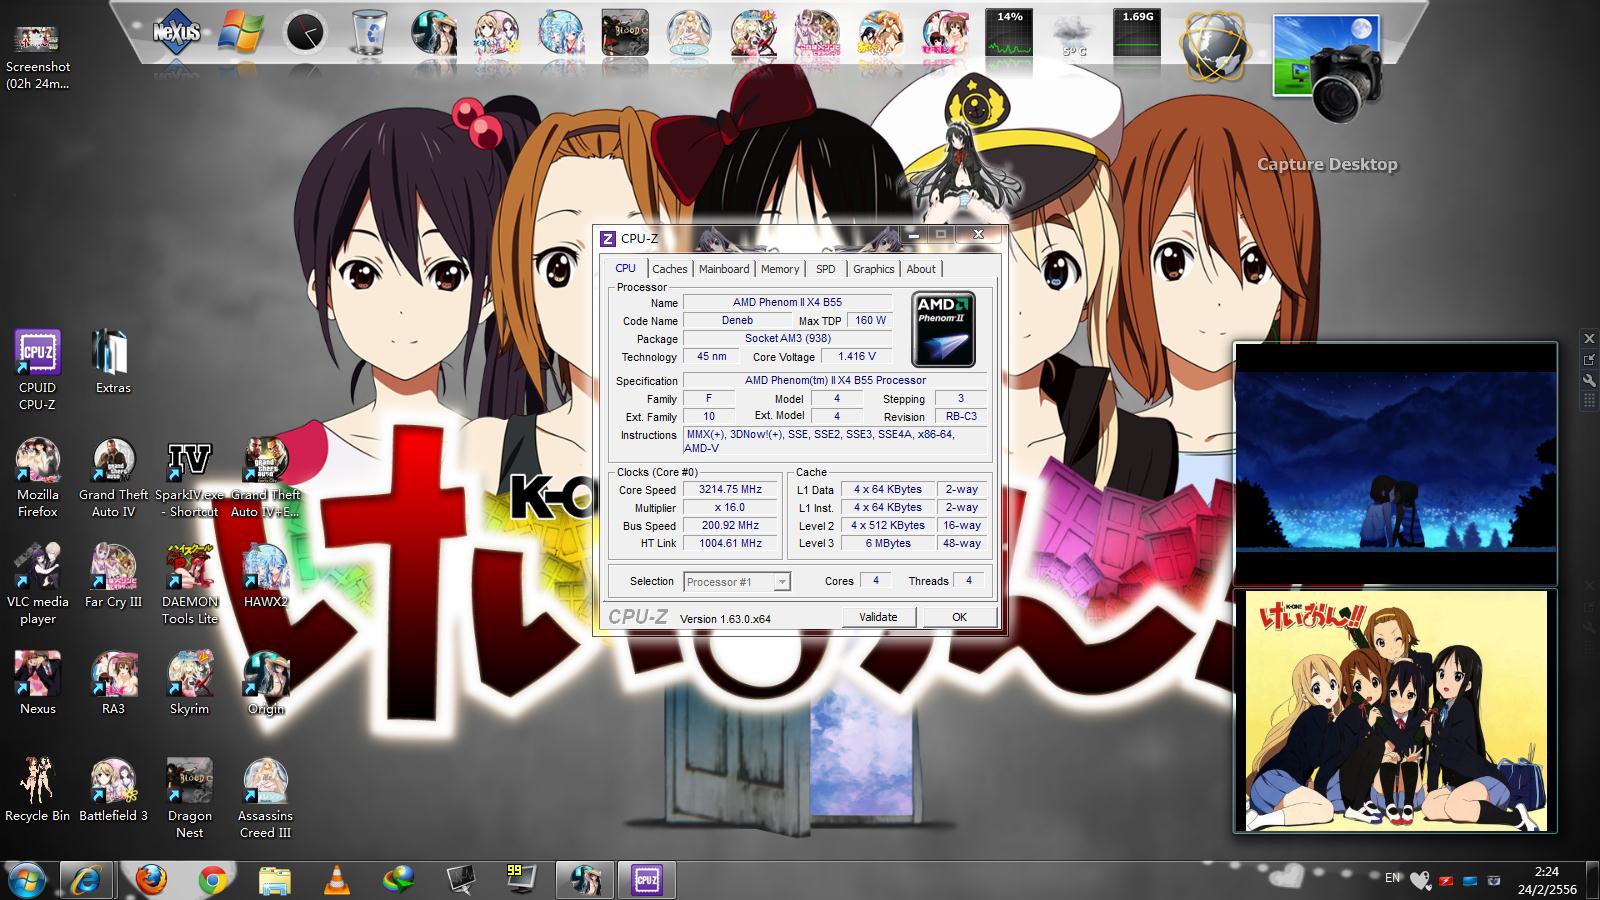Viewport: 1600px width, 900px height.
Task: Open DAEMON Tools Lite shortcut
Action: click(189, 585)
